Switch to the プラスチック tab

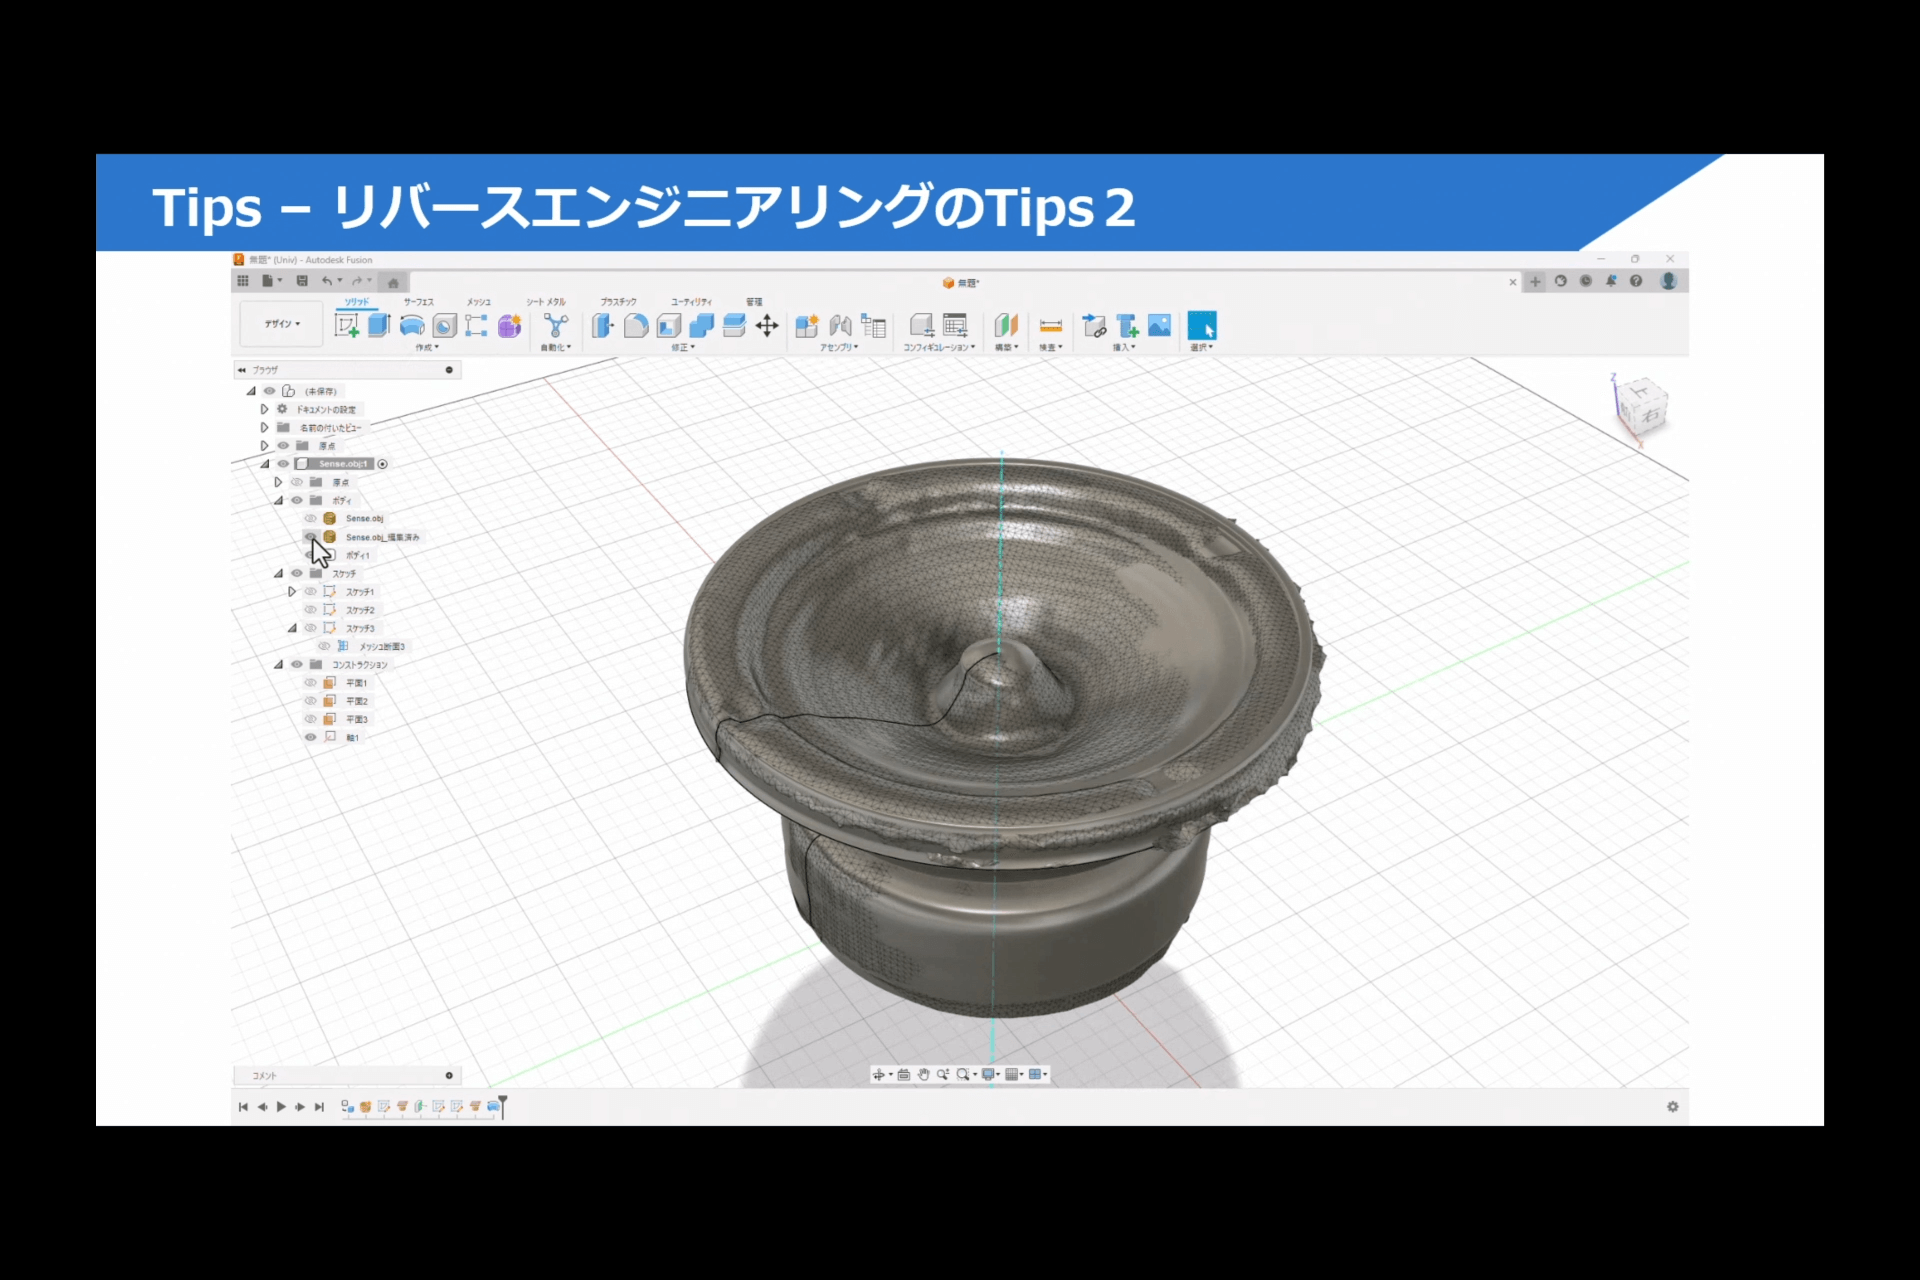coord(618,302)
